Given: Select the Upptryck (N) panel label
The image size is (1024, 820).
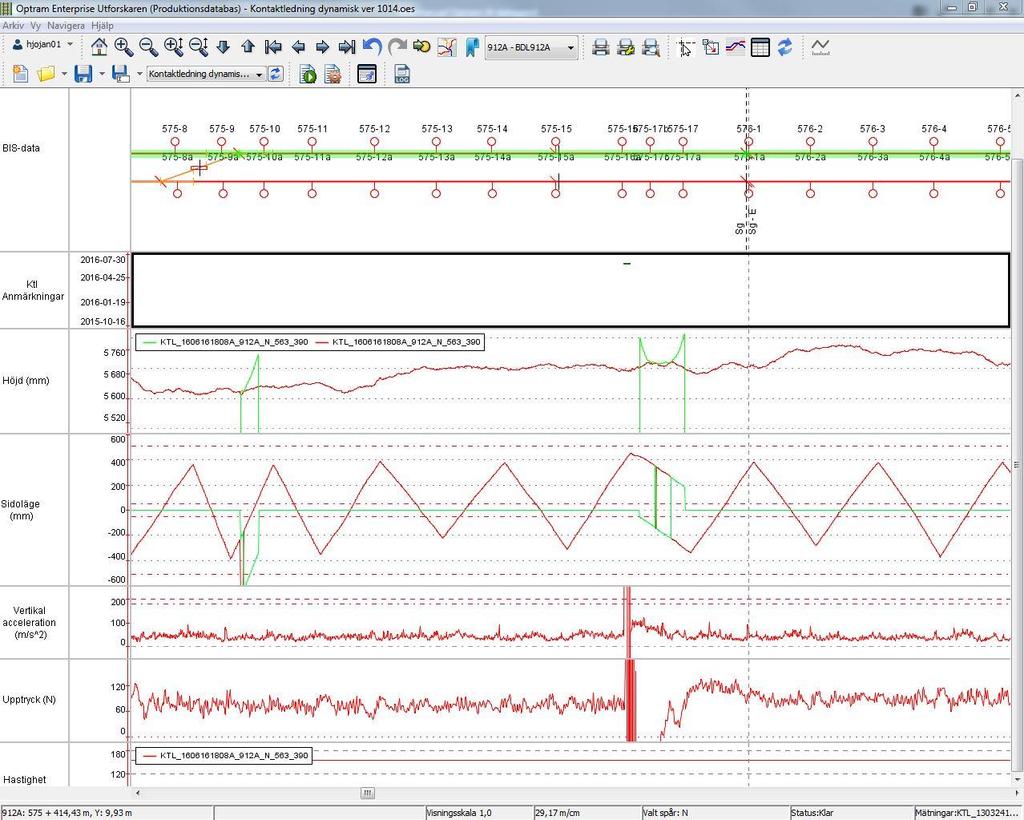Looking at the screenshot, I should tap(29, 699).
